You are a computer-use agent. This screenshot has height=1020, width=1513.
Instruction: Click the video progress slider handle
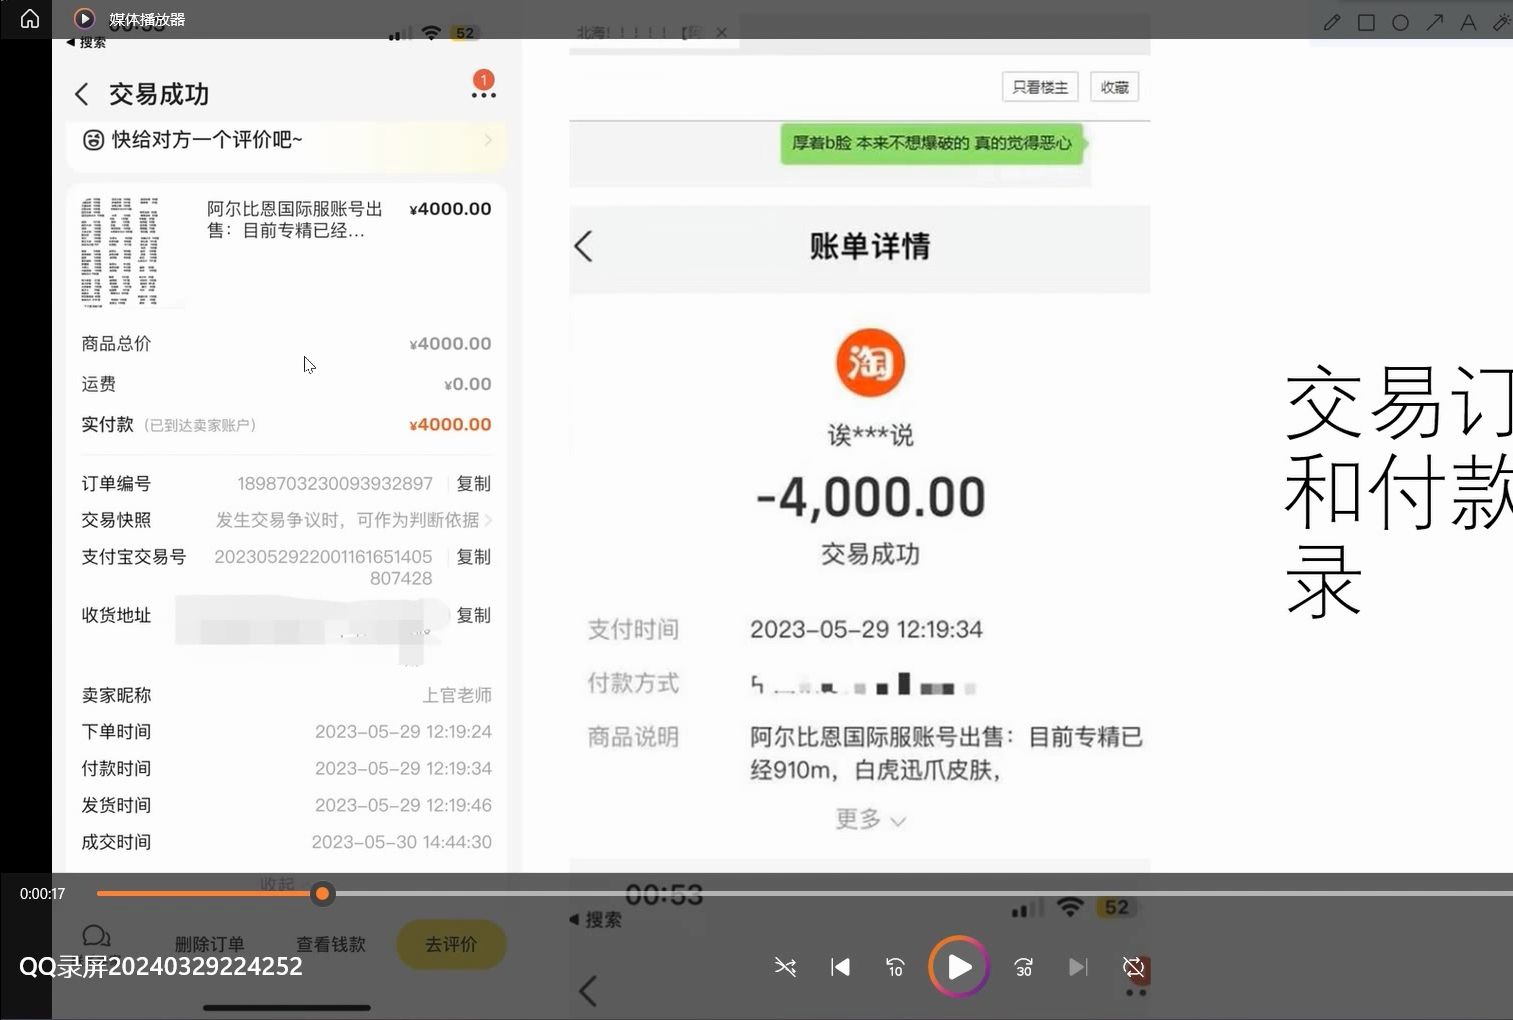point(322,894)
